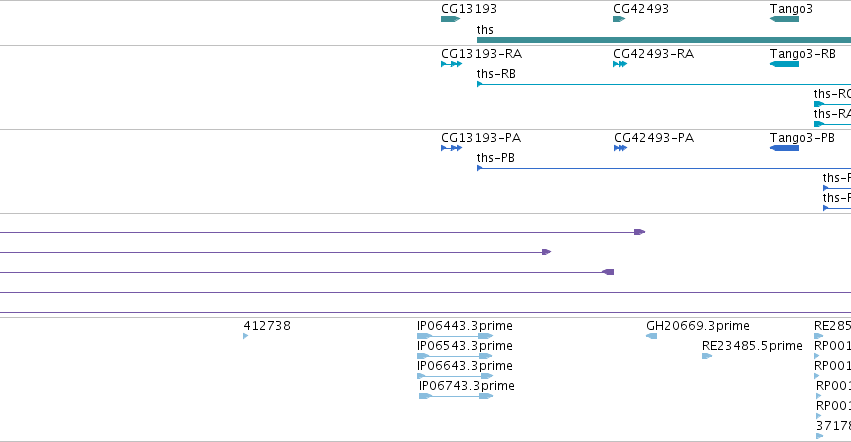The image size is (851, 442).
Task: Select the CG13193 gene arrow glyph
Action: click(x=450, y=19)
